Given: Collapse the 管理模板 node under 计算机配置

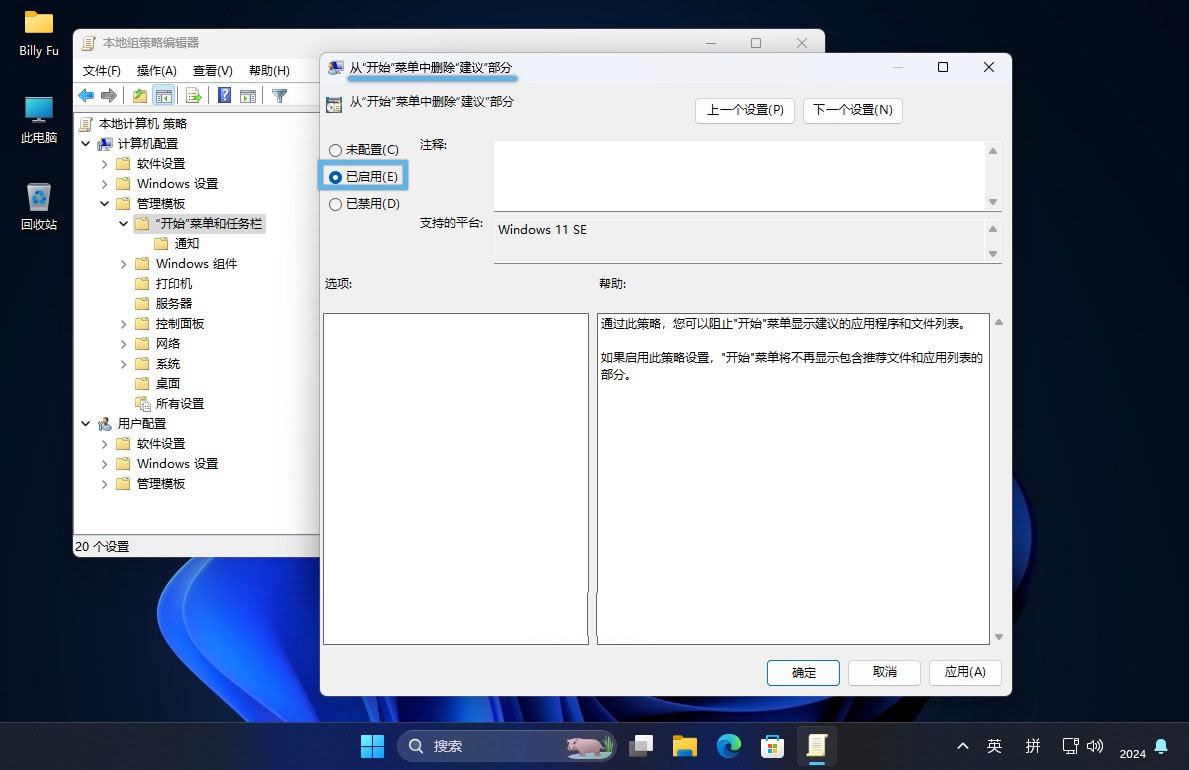Looking at the screenshot, I should 105,204.
